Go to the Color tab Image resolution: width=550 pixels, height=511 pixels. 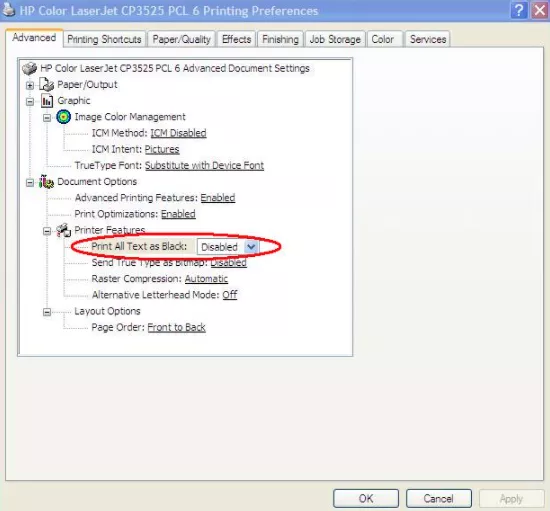click(x=383, y=39)
